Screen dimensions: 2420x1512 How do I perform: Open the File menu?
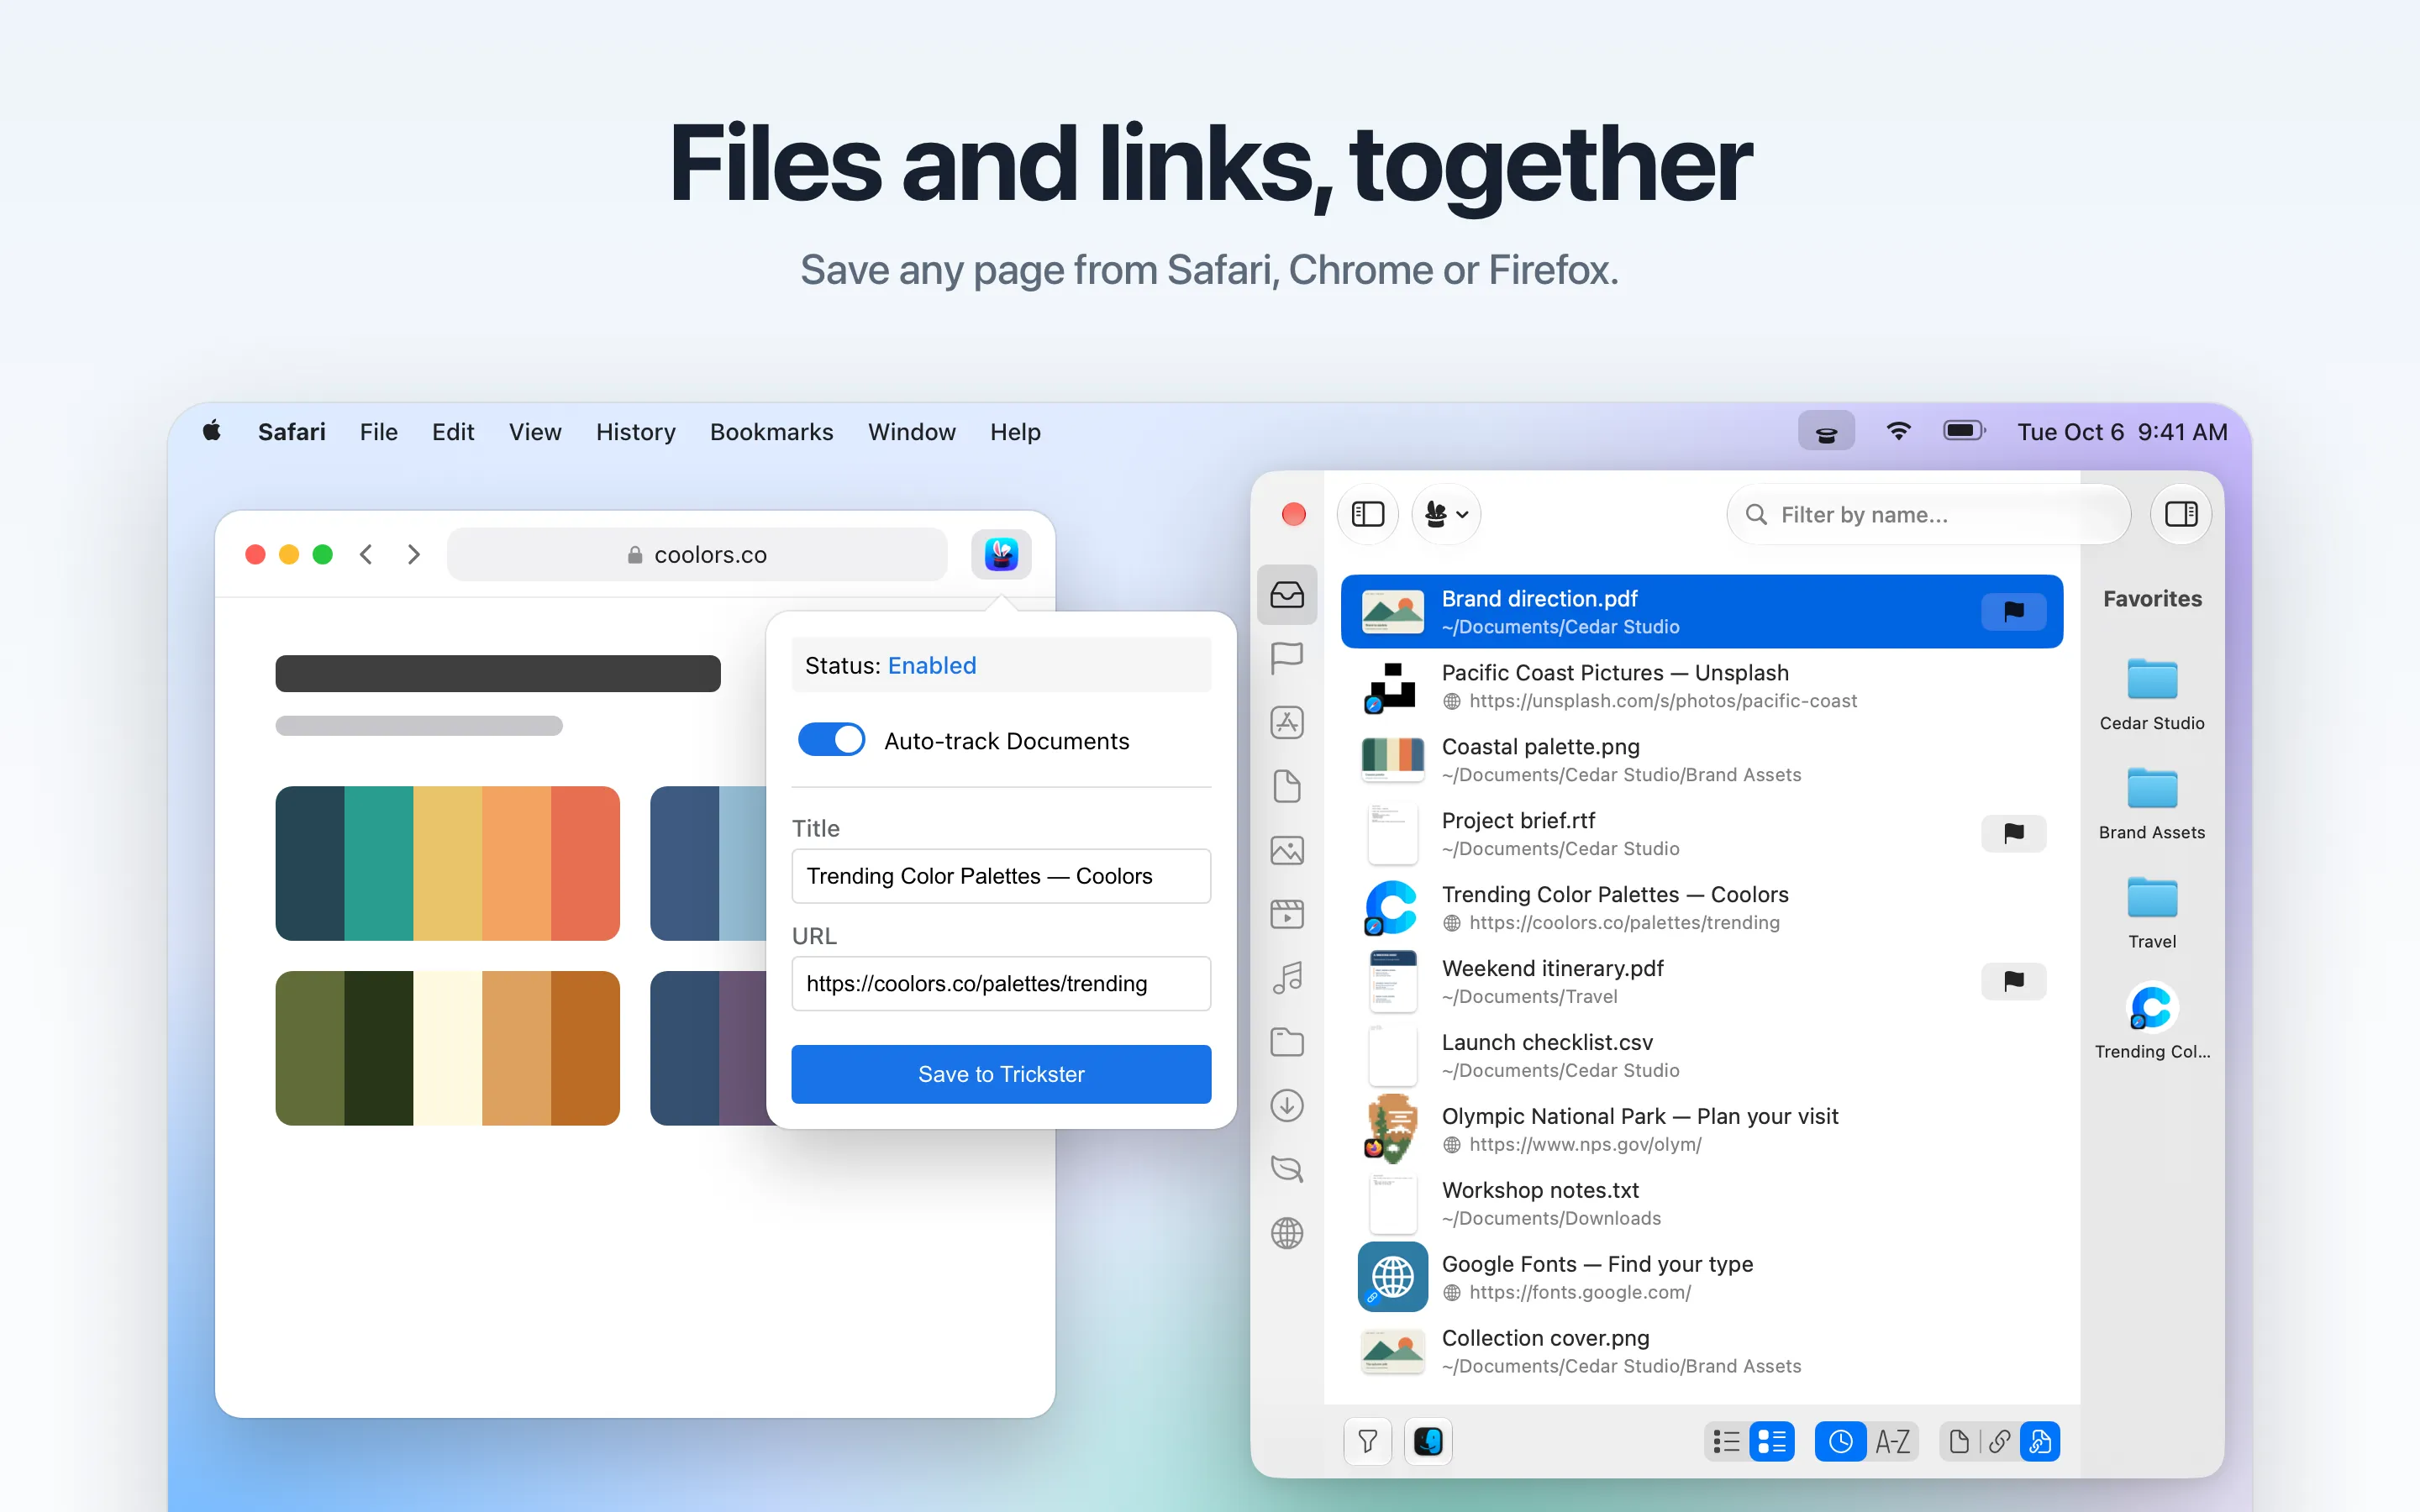click(379, 432)
